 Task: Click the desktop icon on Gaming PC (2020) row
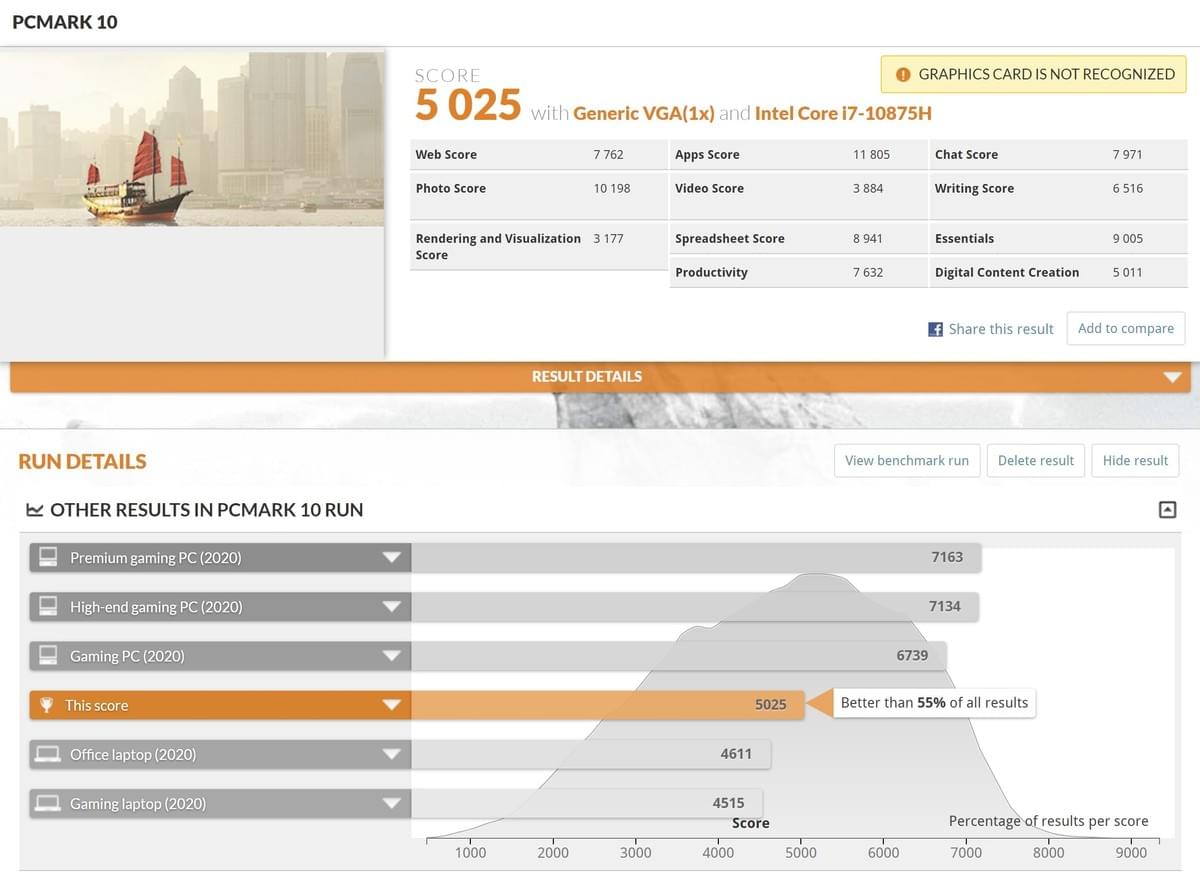[47, 655]
